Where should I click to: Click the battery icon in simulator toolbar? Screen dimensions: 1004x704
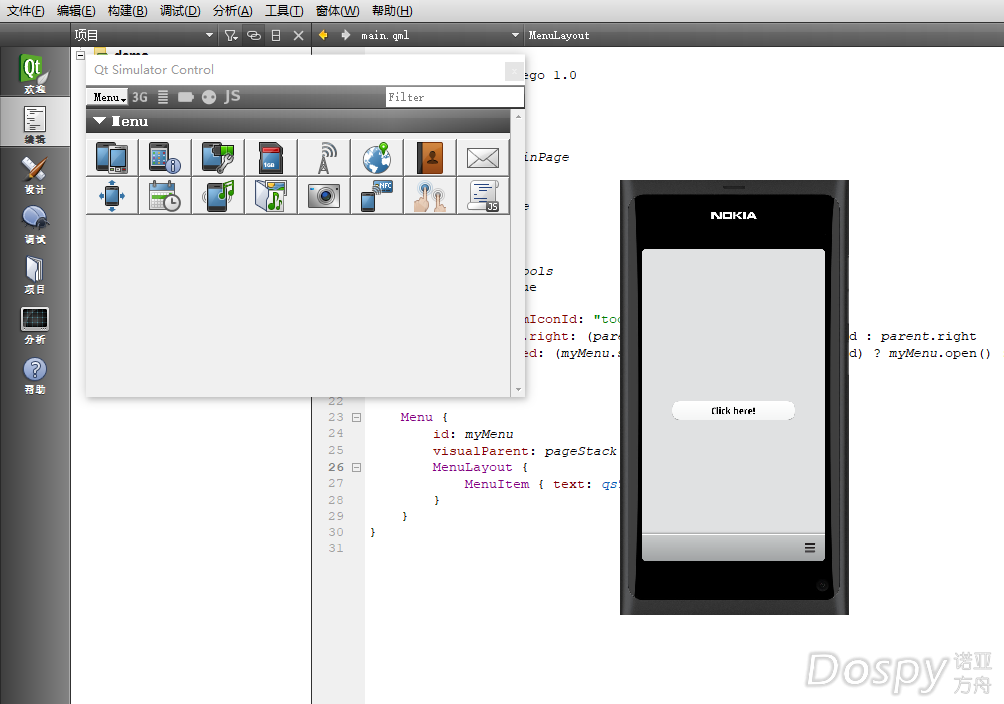coord(186,97)
